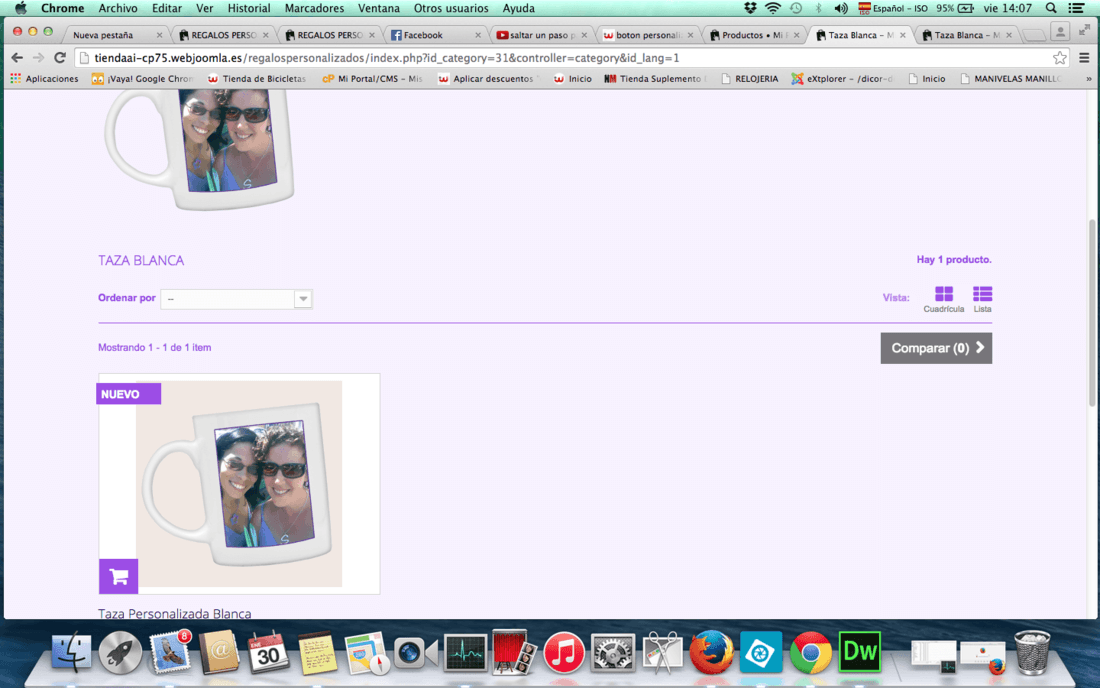Close the Facebook tab
Viewport: 1100px width, 688px height.
click(478, 35)
